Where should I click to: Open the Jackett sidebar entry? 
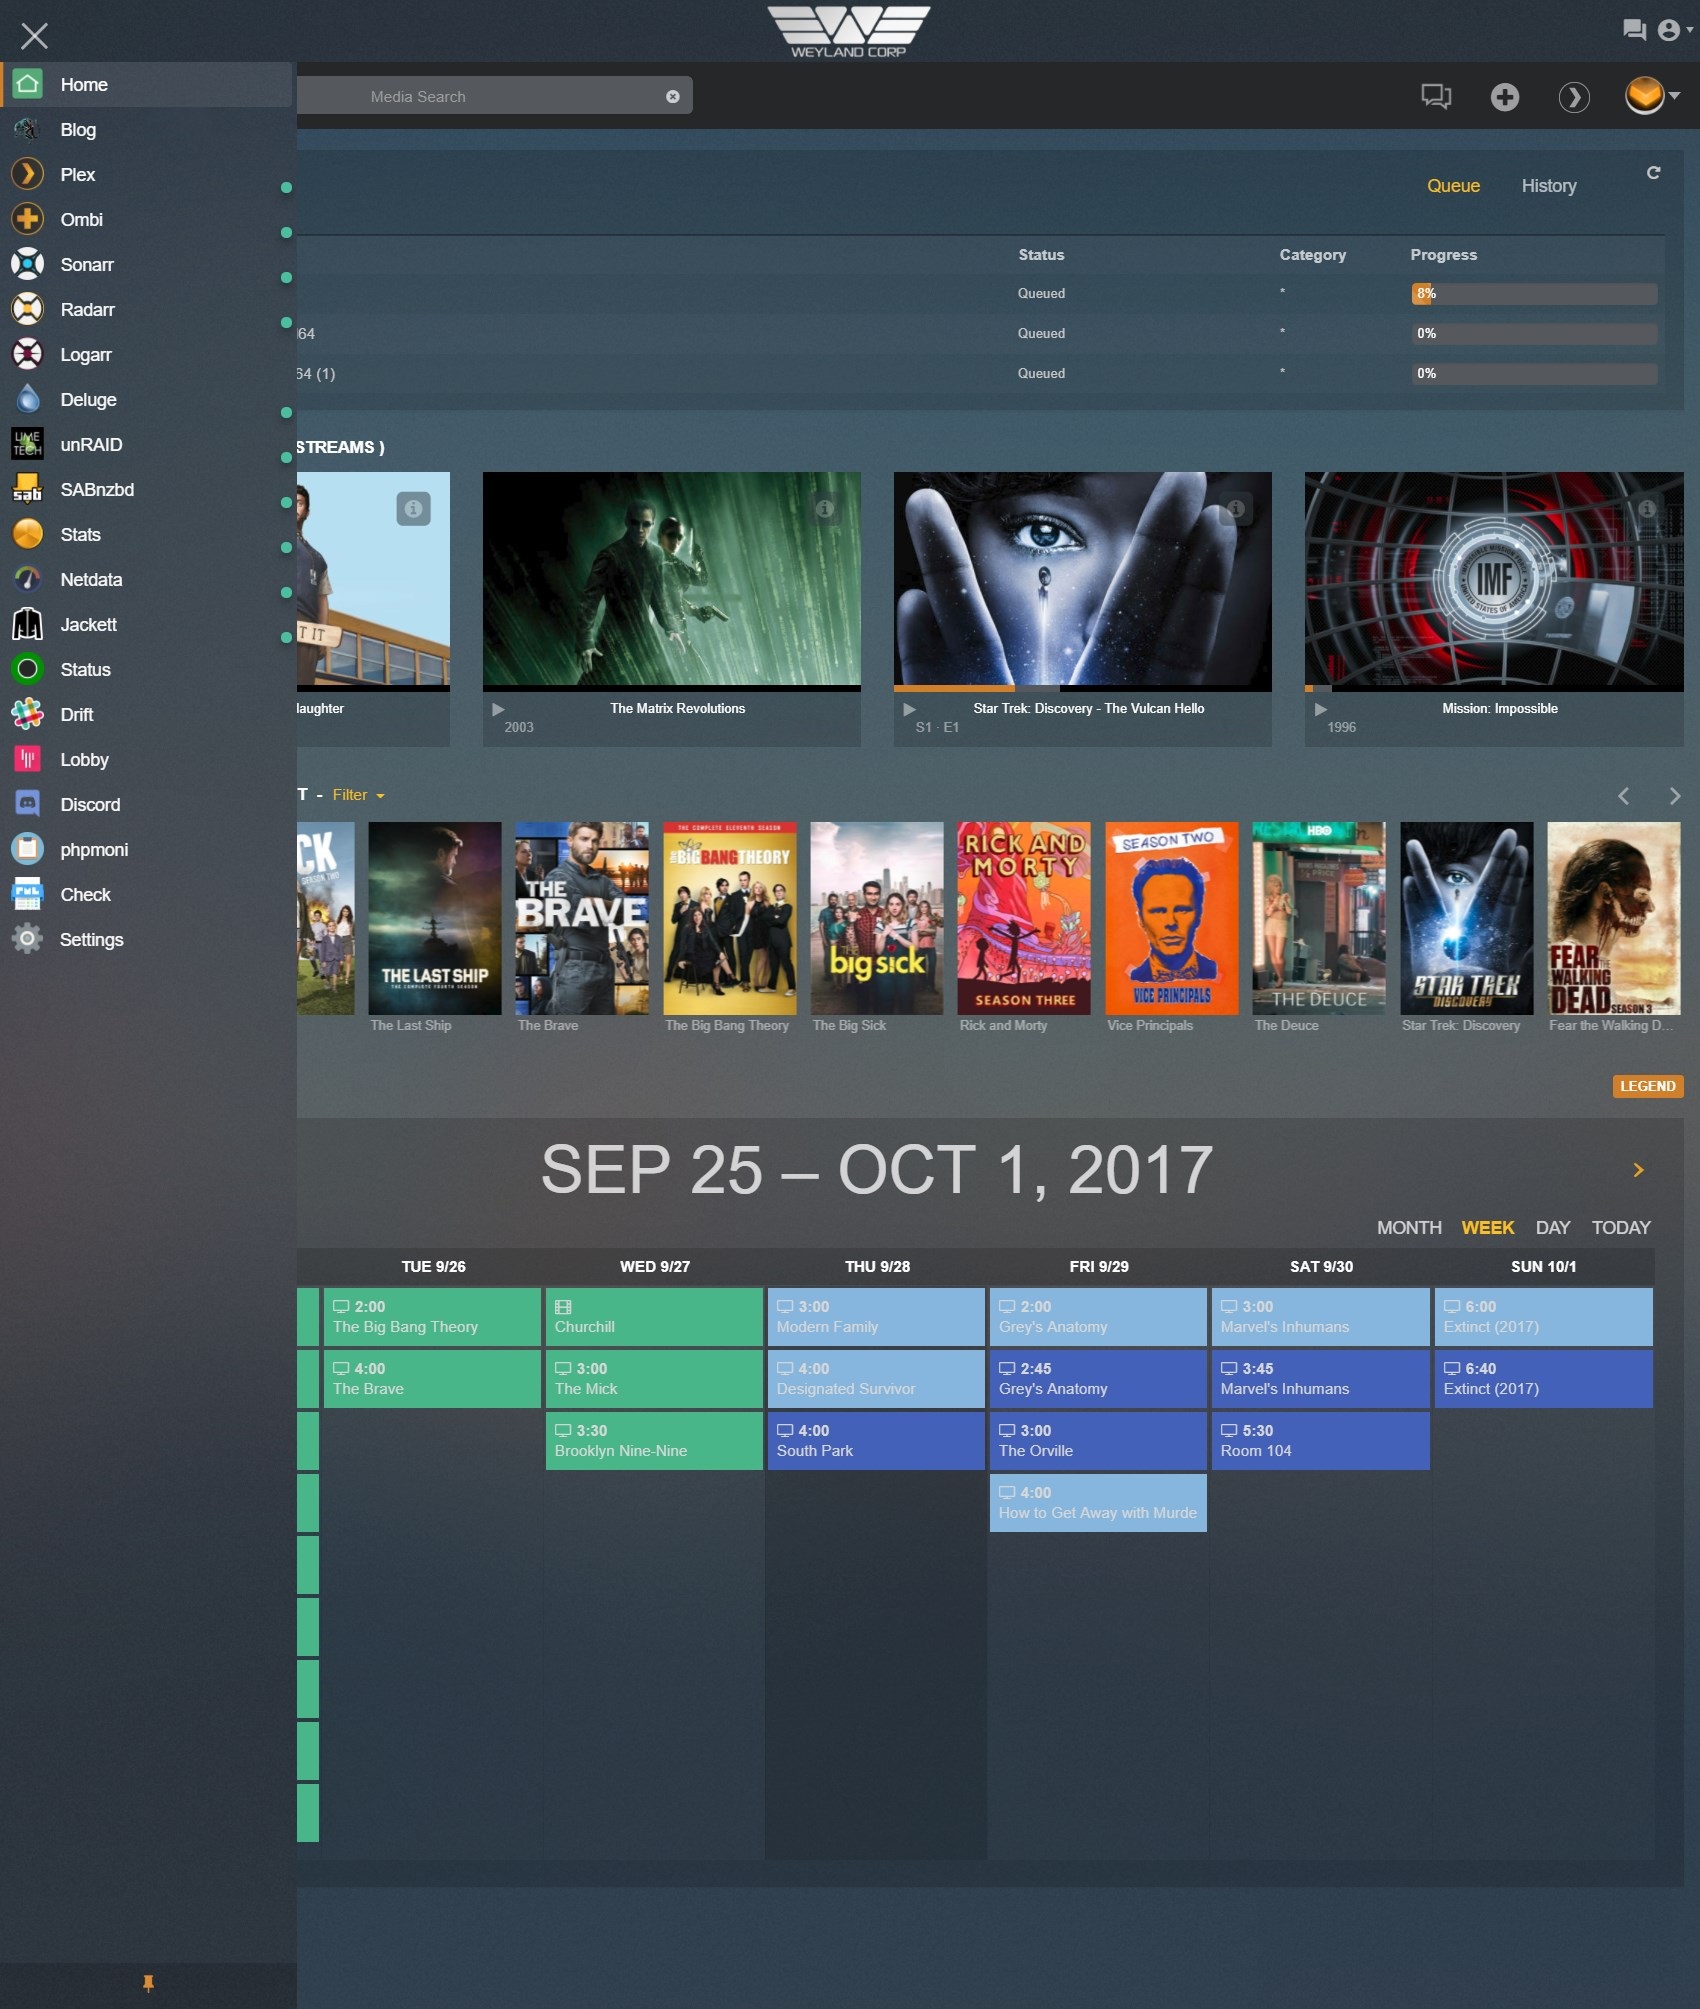pos(146,625)
